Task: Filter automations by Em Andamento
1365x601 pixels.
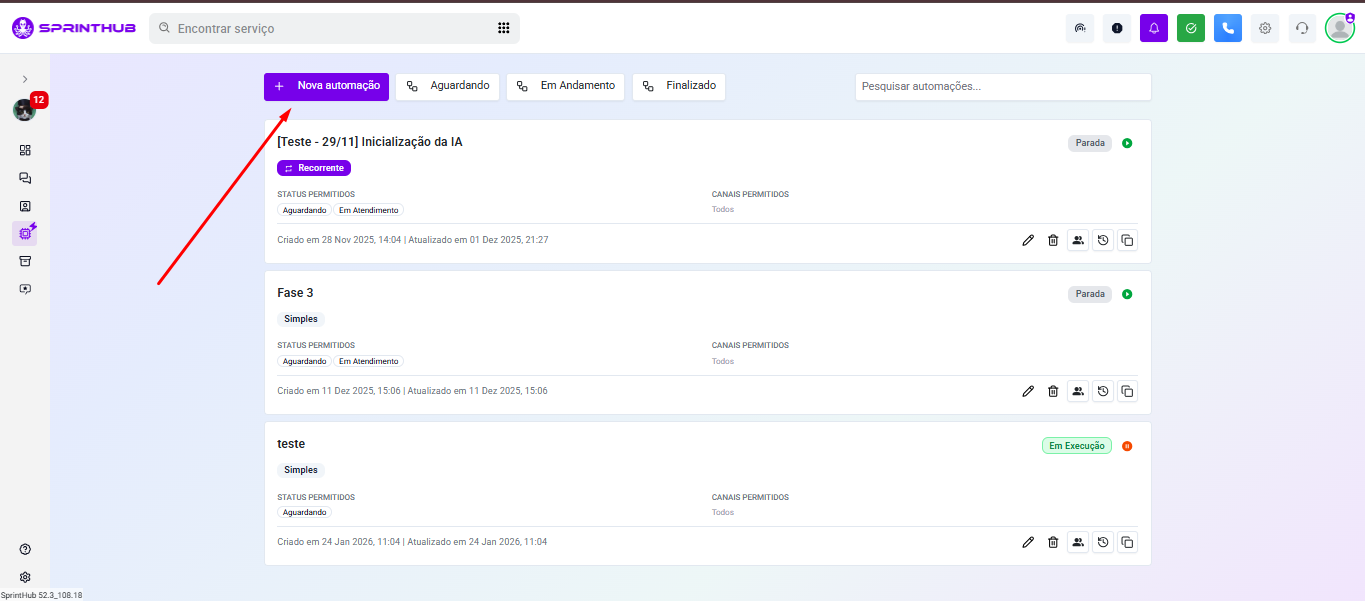Action: click(x=565, y=86)
